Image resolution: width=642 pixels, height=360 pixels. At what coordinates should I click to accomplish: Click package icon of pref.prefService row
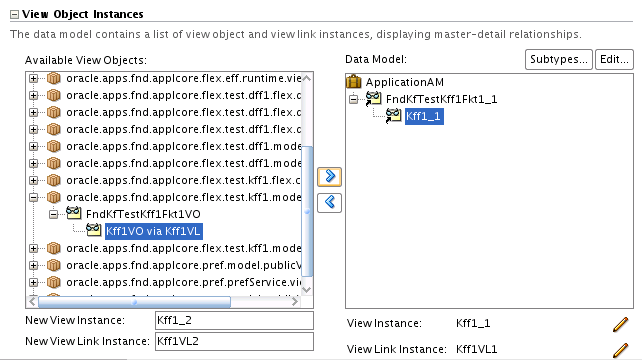(53, 282)
